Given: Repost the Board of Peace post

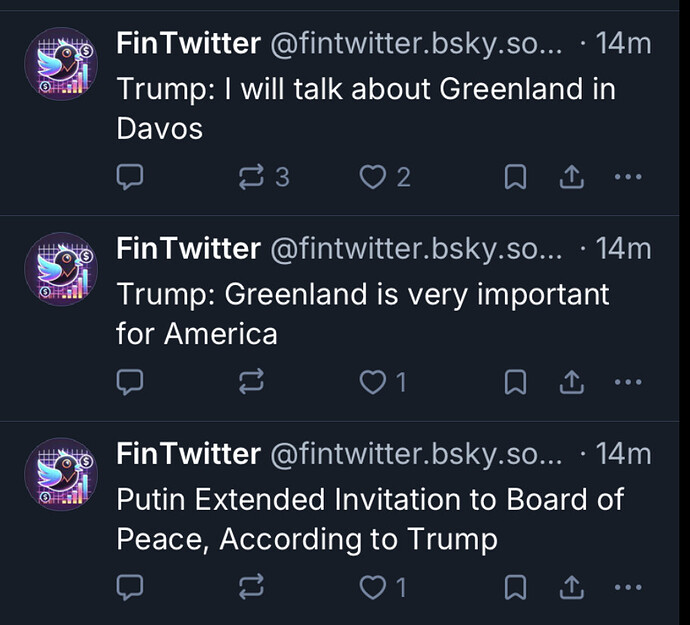Looking at the screenshot, I should (250, 587).
